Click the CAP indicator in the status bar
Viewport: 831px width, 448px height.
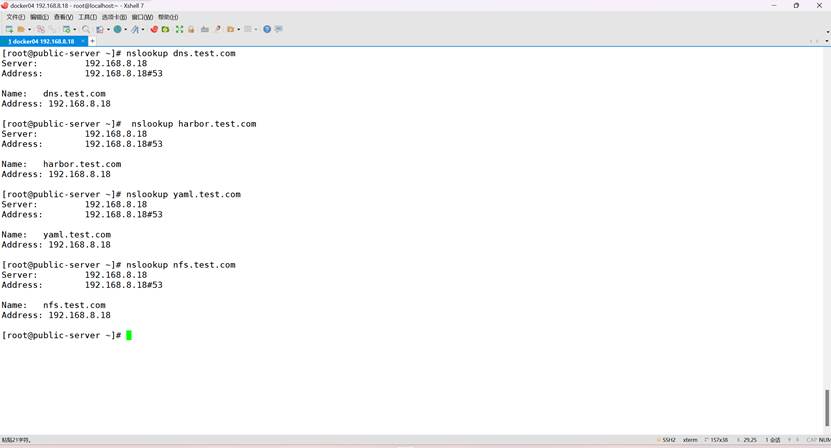pyautogui.click(x=812, y=440)
